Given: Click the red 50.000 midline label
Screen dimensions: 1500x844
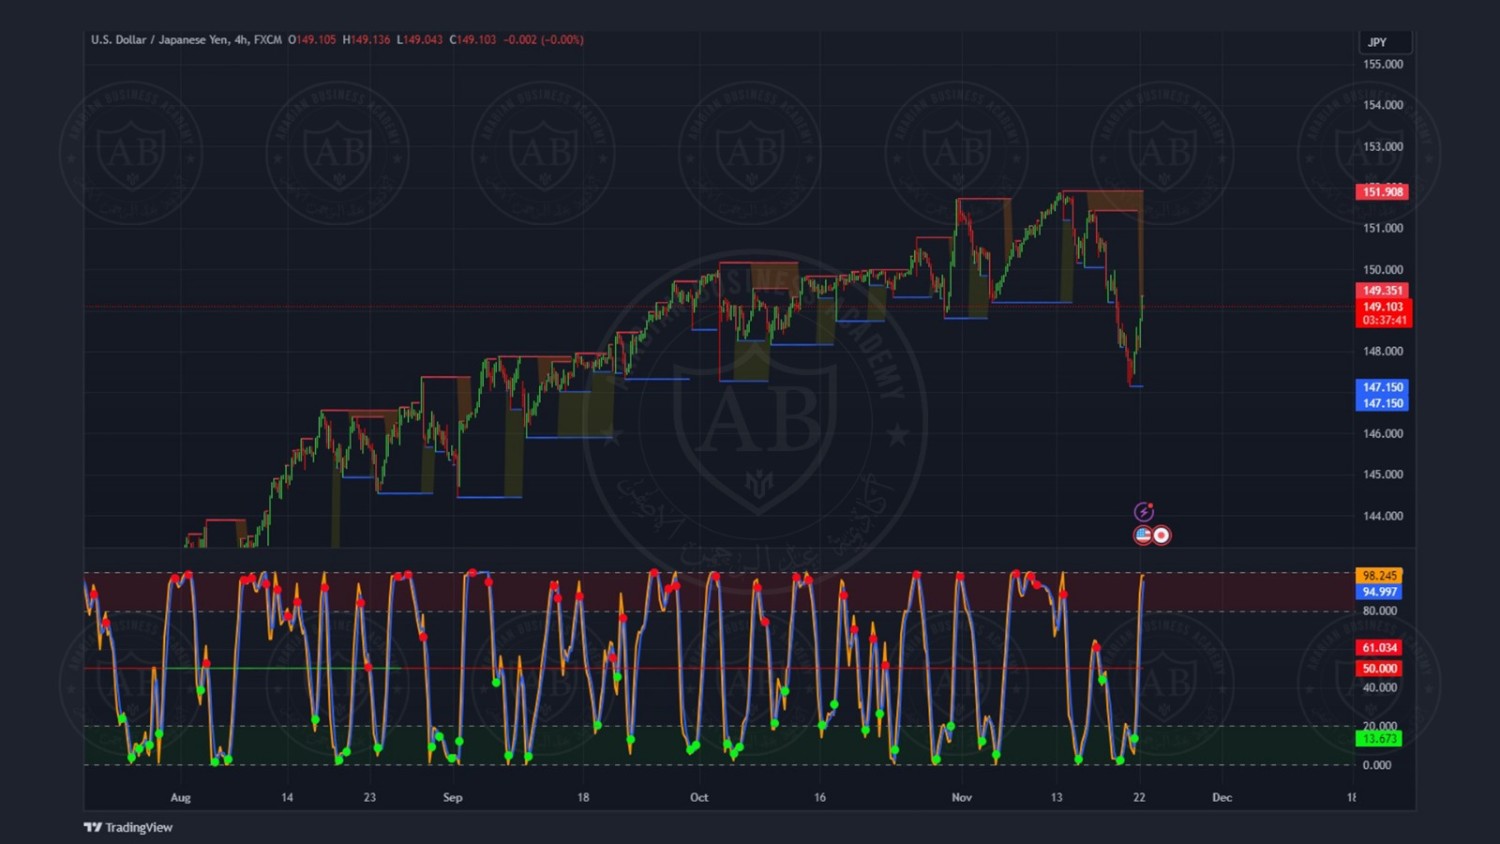Looking at the screenshot, I should [1379, 669].
